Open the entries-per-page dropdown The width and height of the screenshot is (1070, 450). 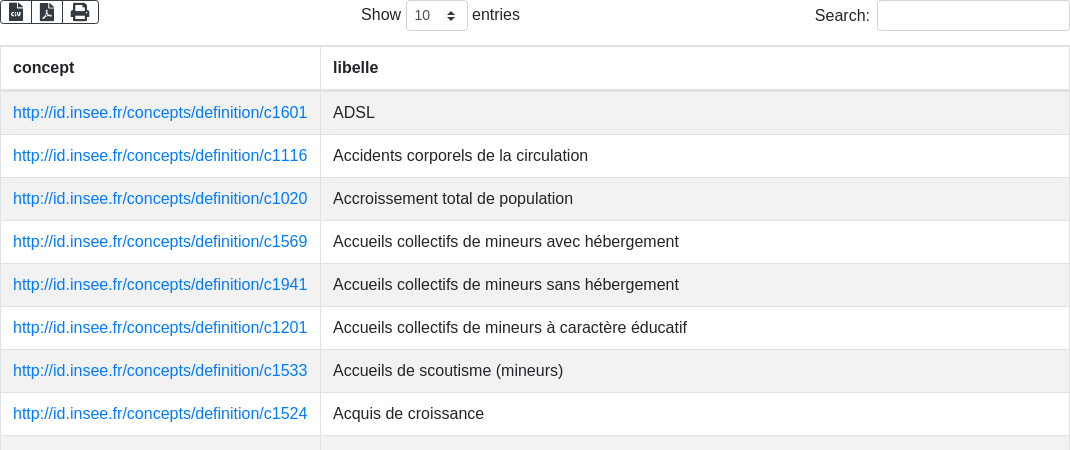[437, 15]
